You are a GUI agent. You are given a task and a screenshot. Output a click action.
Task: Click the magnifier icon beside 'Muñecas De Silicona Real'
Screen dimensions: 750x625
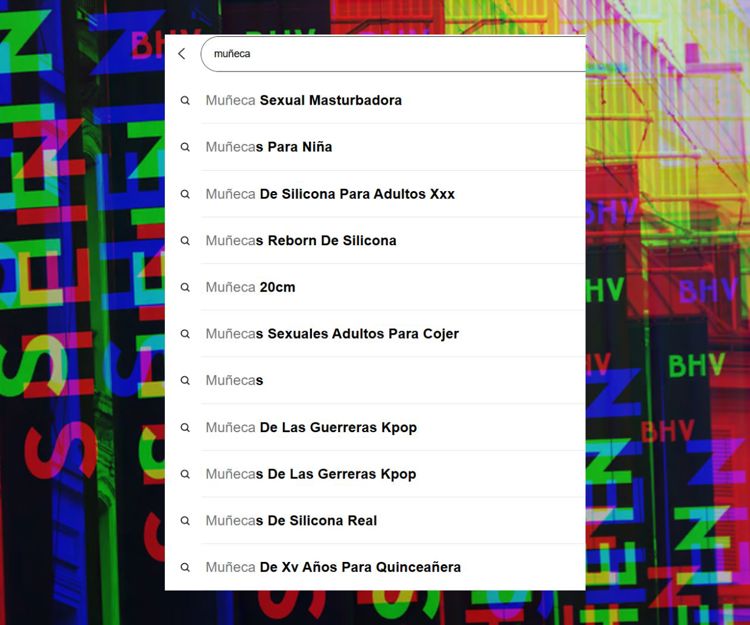(185, 521)
